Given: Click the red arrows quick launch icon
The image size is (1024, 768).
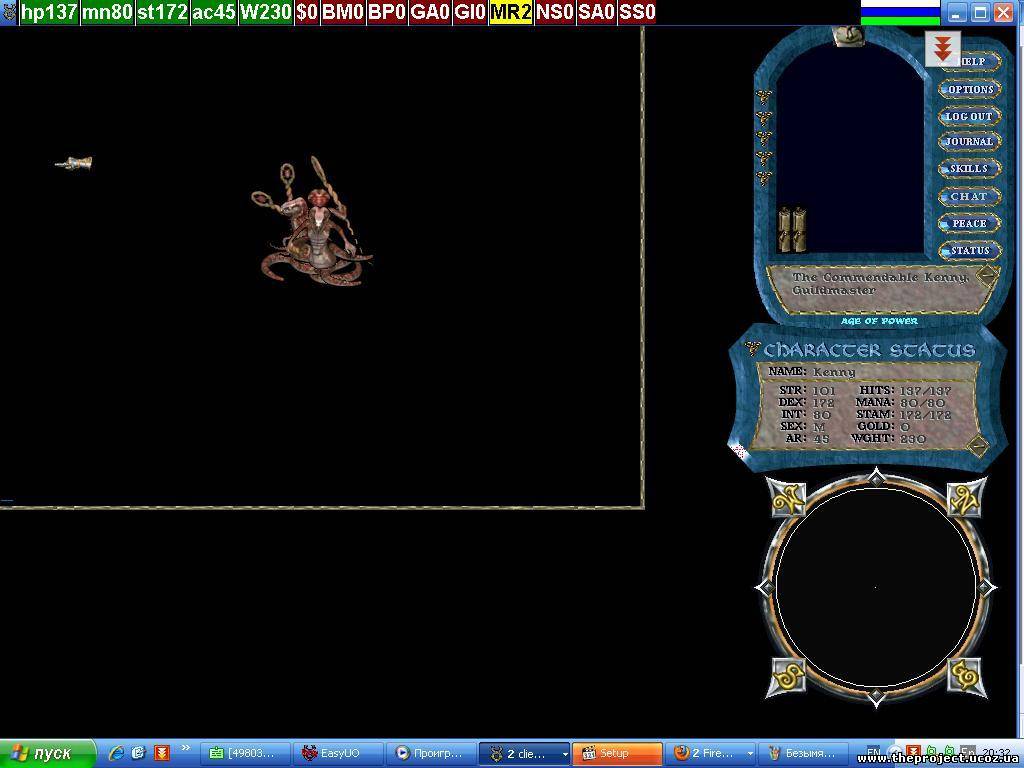Looking at the screenshot, I should pos(161,753).
